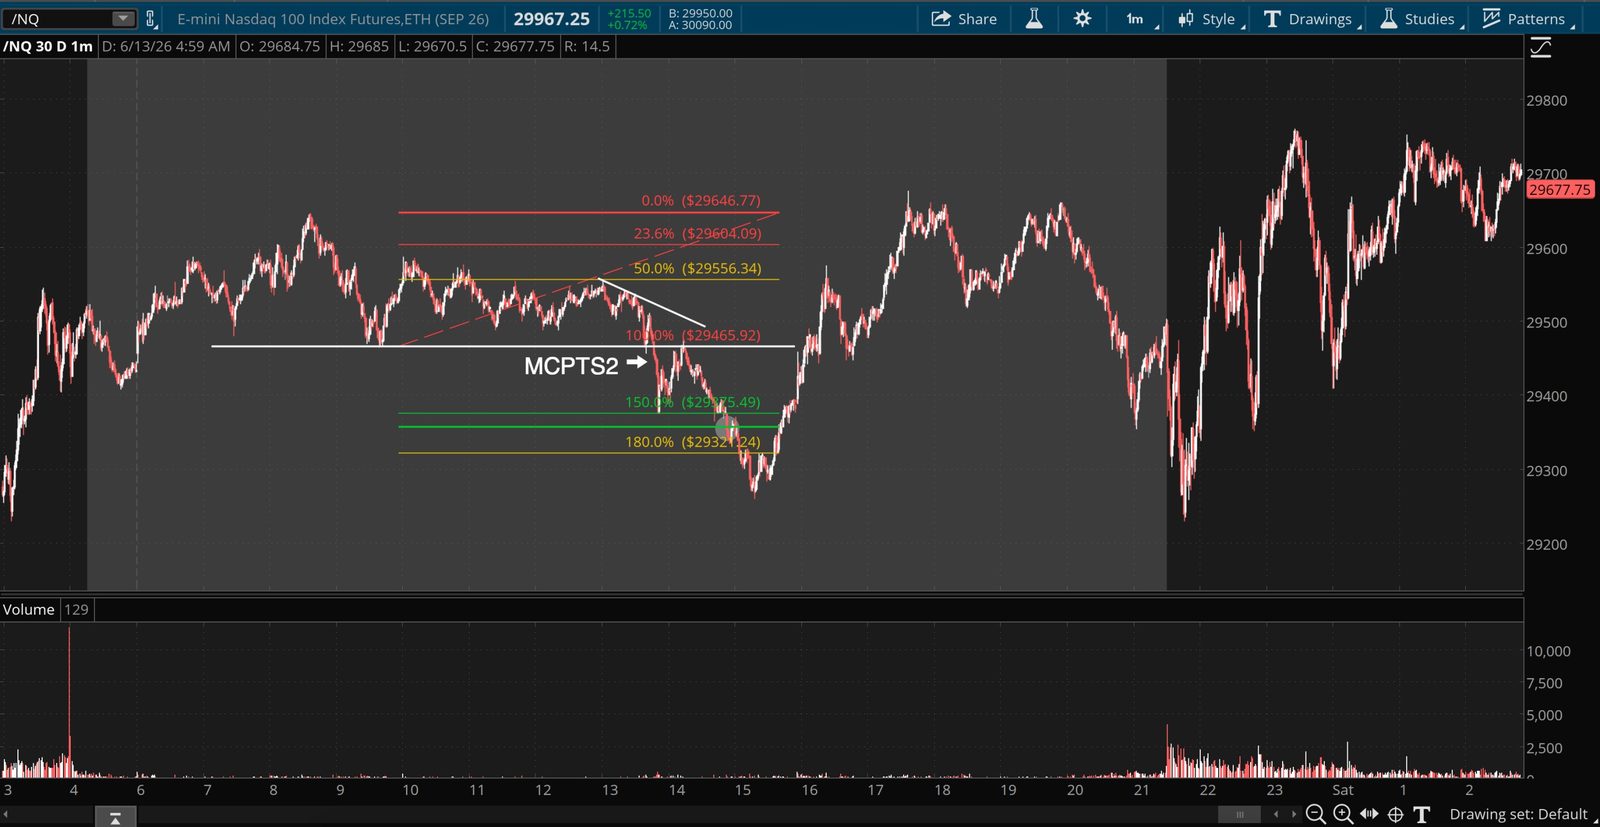Toggle the collapse volume panel arrow button
The image size is (1600, 827).
pyautogui.click(x=115, y=818)
